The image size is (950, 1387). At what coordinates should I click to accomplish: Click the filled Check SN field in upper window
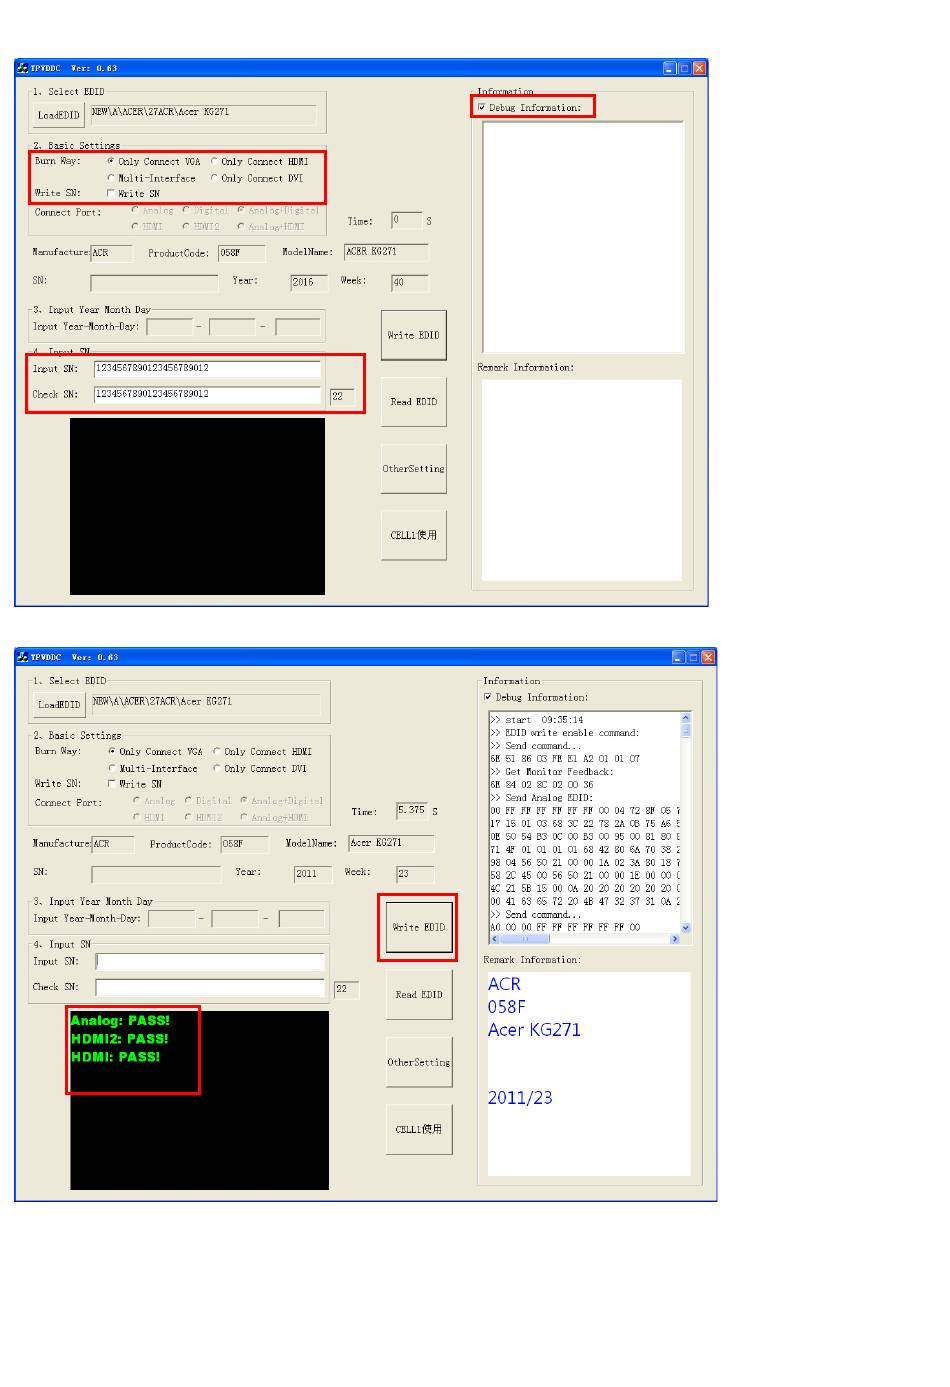207,395
